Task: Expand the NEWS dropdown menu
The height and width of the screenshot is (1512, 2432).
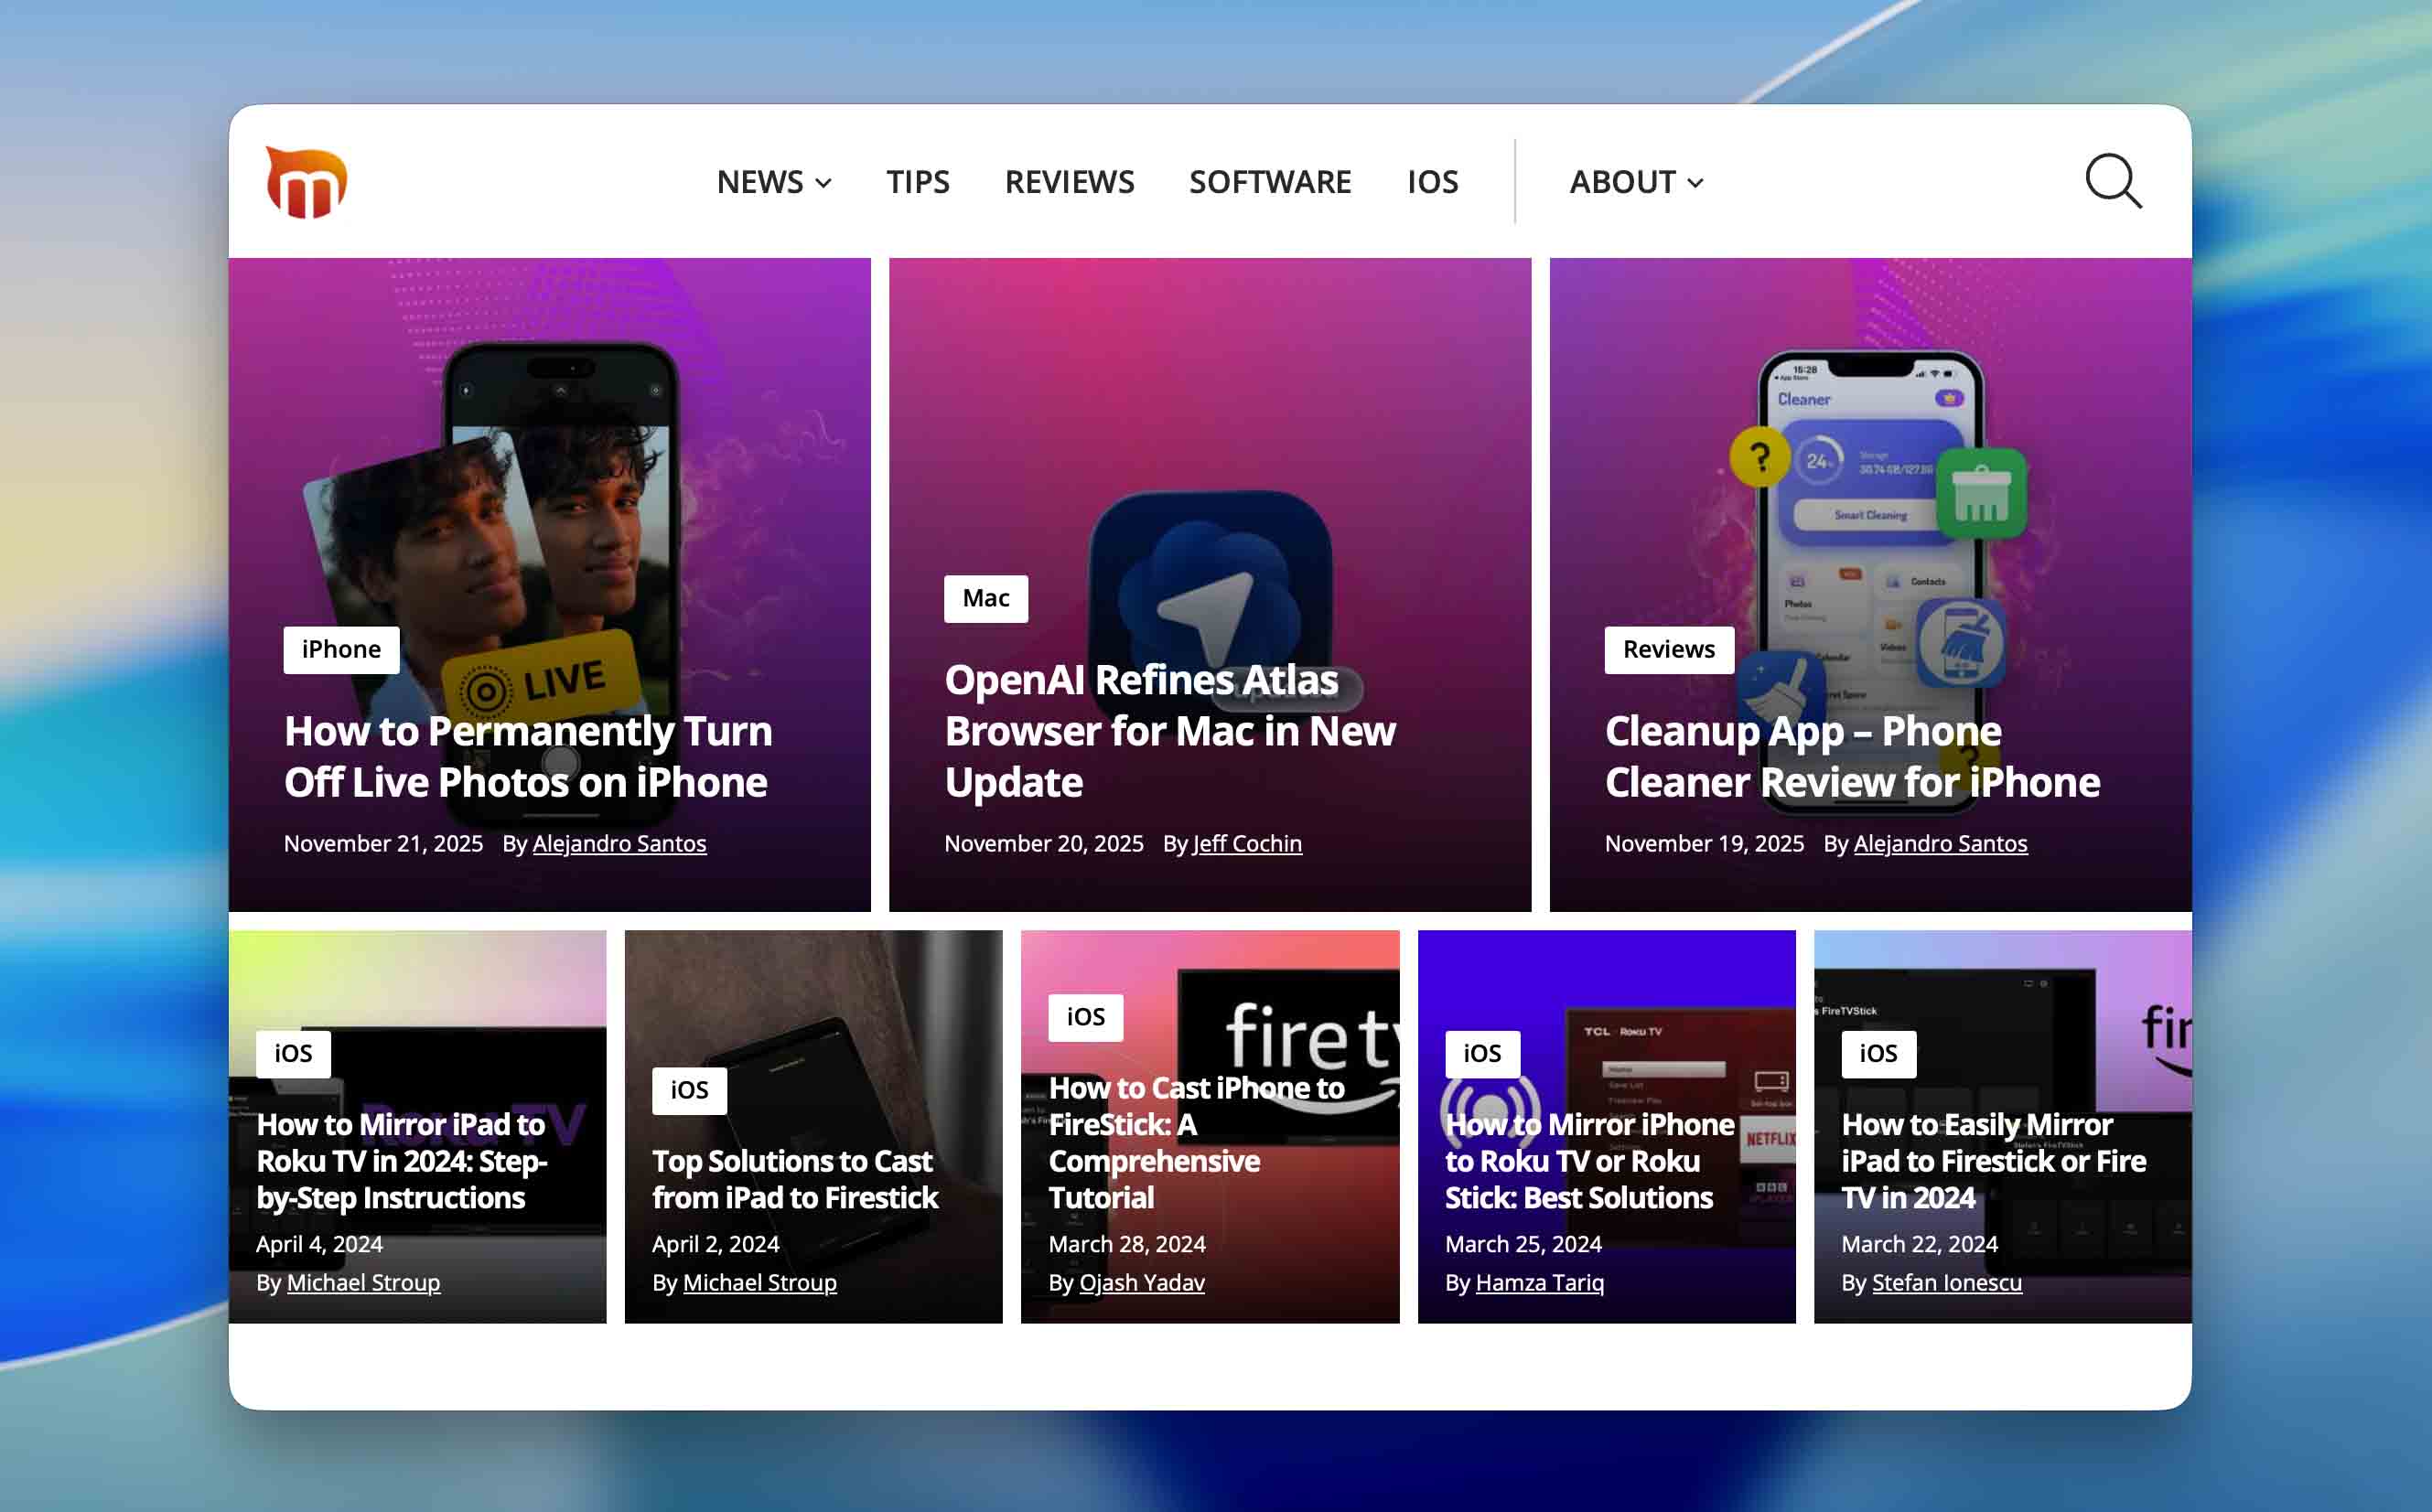Action: (773, 182)
